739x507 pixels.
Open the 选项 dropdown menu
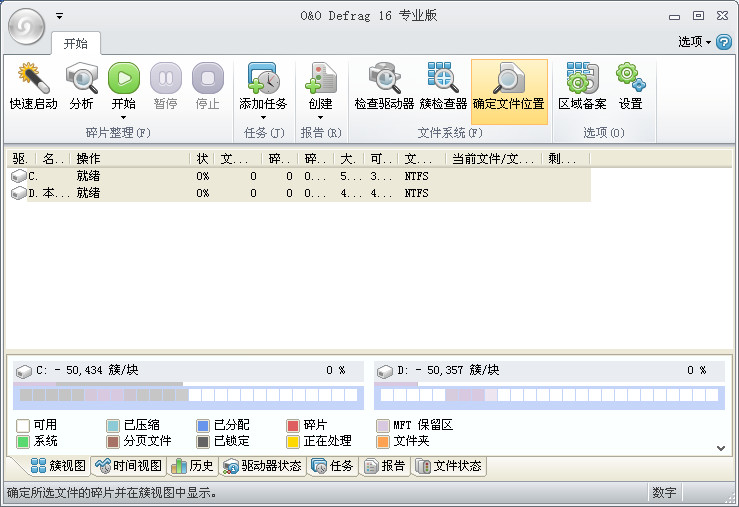(x=694, y=42)
